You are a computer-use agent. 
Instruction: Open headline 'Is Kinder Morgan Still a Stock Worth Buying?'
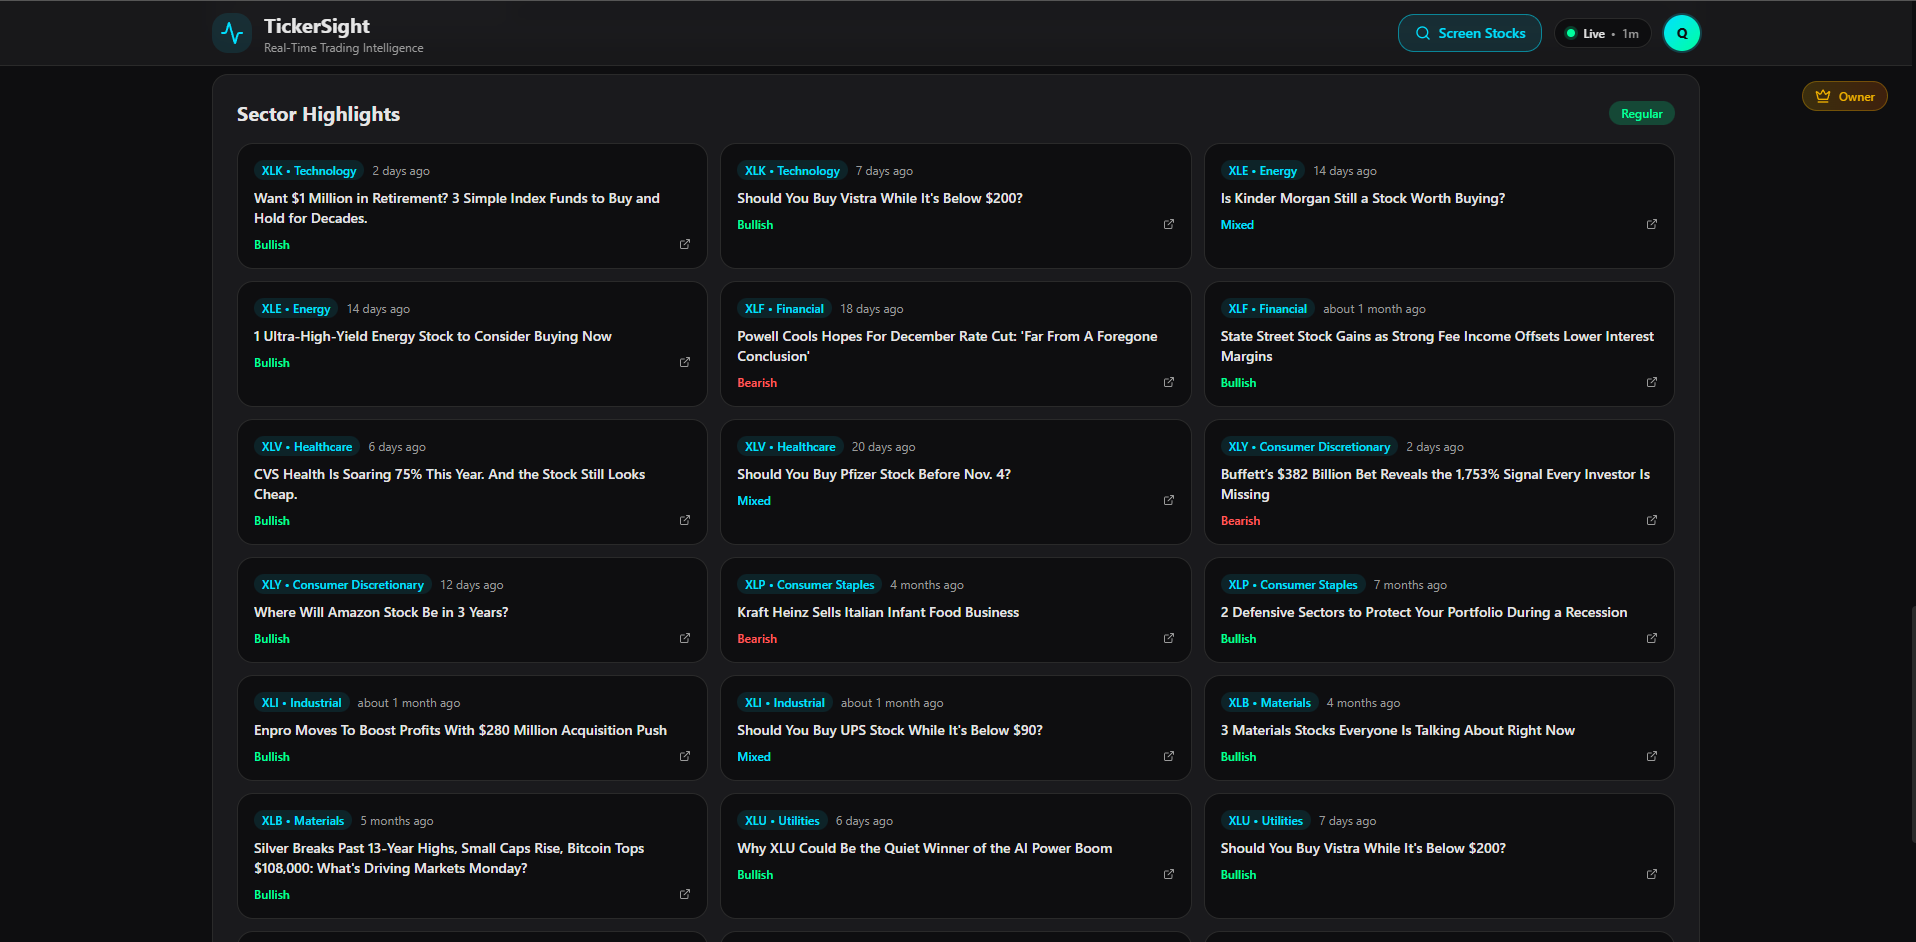click(1362, 198)
